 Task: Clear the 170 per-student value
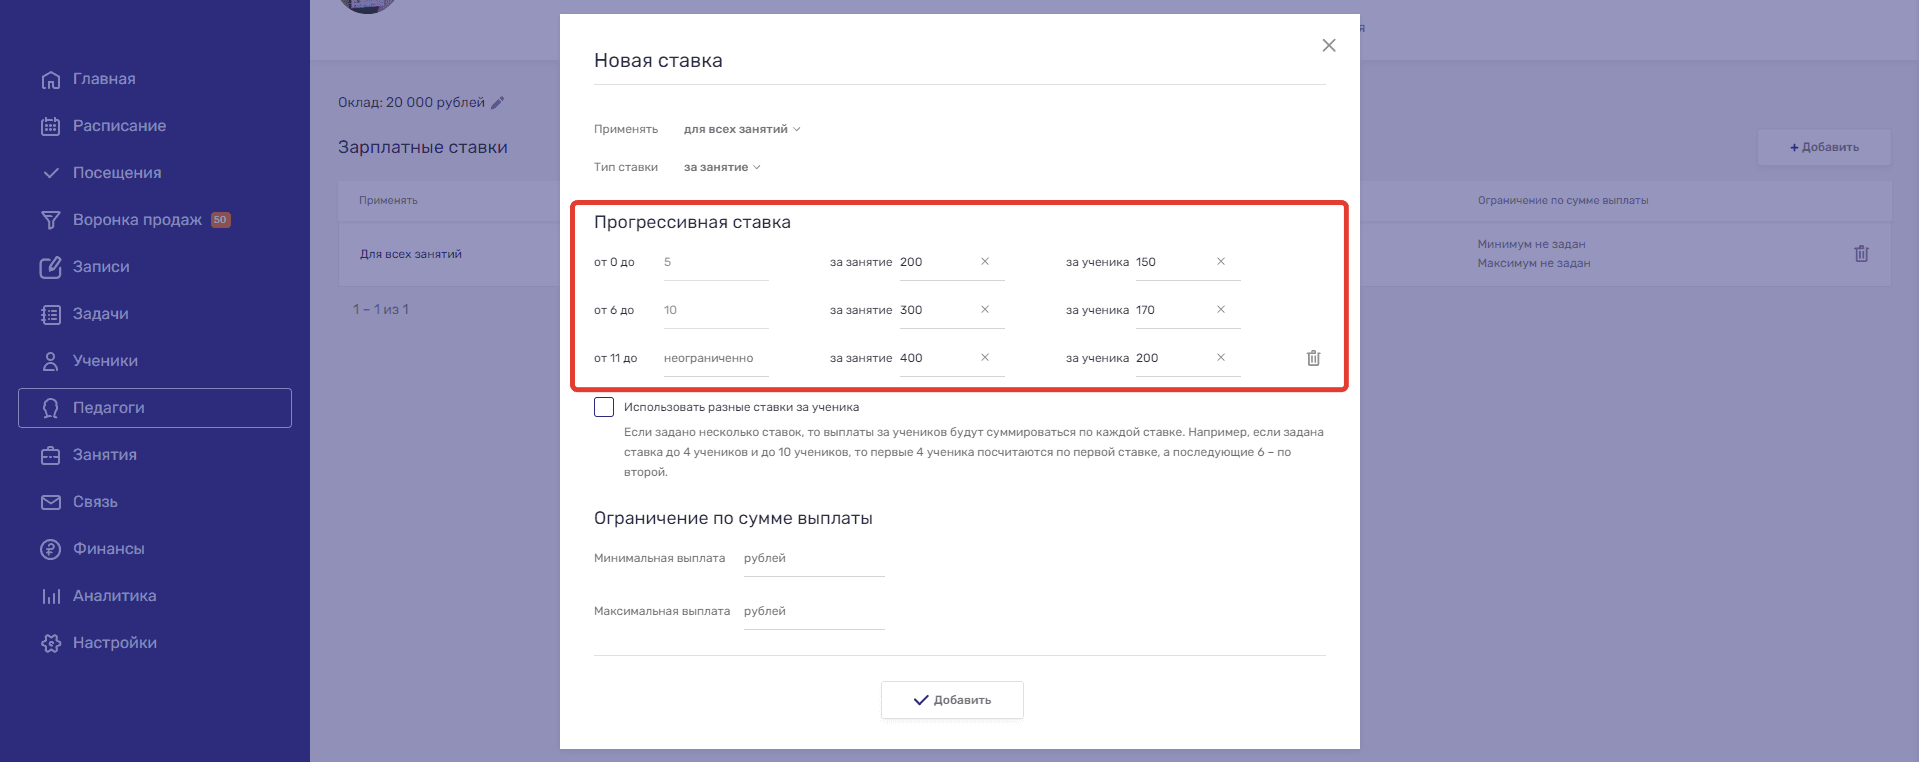1220,310
